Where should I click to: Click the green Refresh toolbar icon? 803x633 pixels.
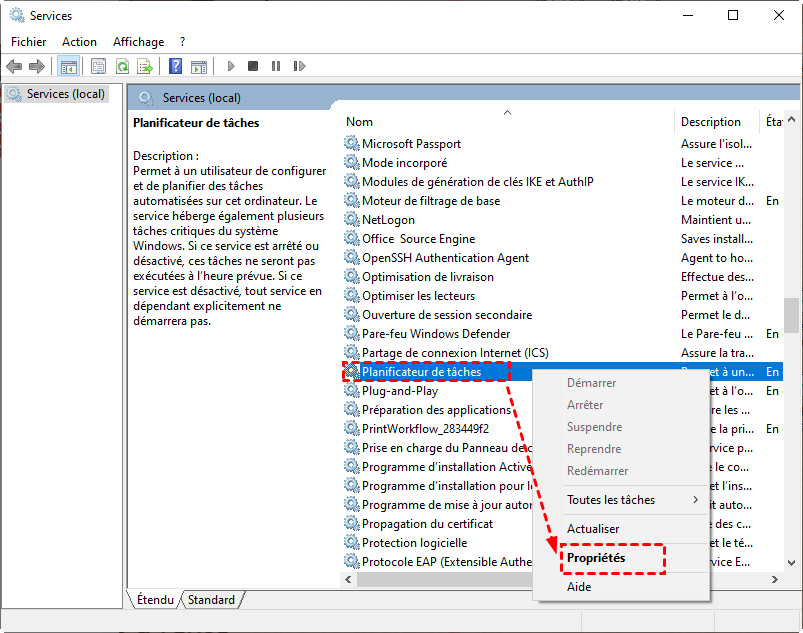coord(122,66)
